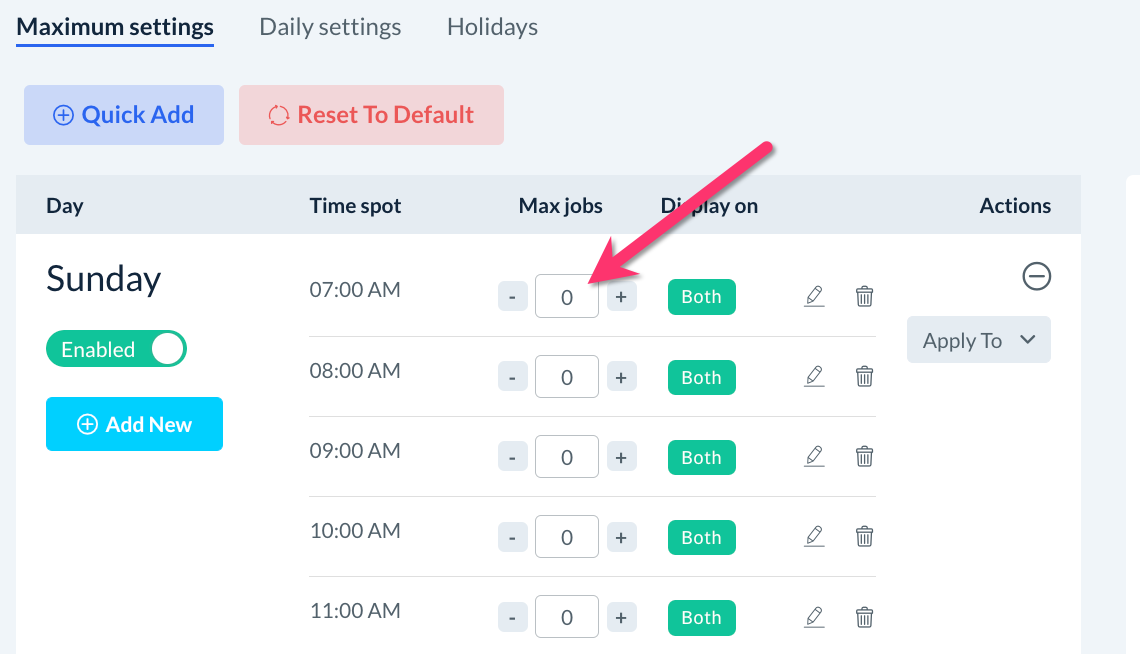Open the Apply To dropdown
The image size is (1140, 654).
pyautogui.click(x=978, y=340)
